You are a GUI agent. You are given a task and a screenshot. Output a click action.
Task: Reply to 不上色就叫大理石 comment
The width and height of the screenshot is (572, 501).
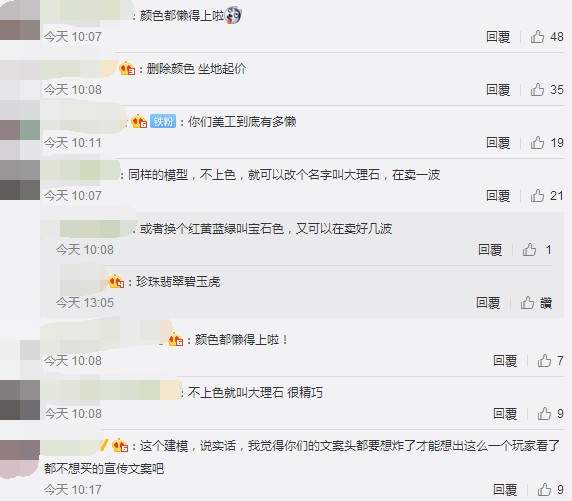tap(505, 413)
